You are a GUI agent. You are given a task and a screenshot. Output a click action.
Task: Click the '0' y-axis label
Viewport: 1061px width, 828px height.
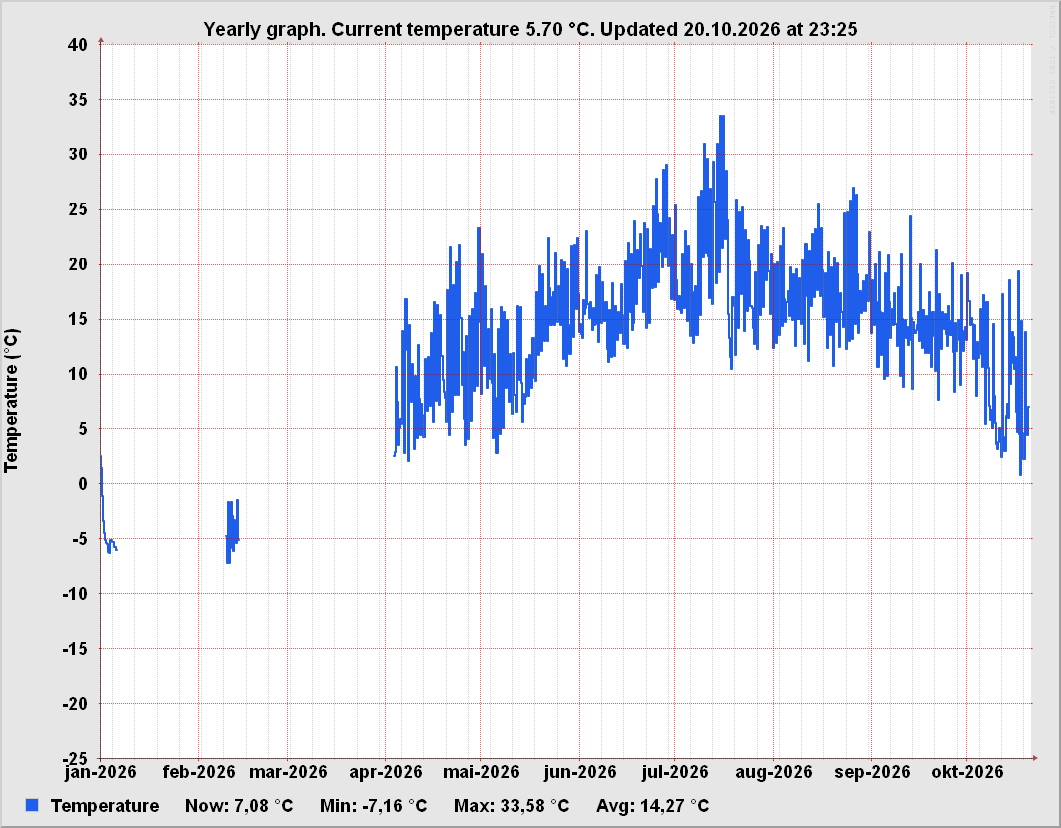click(x=83, y=484)
